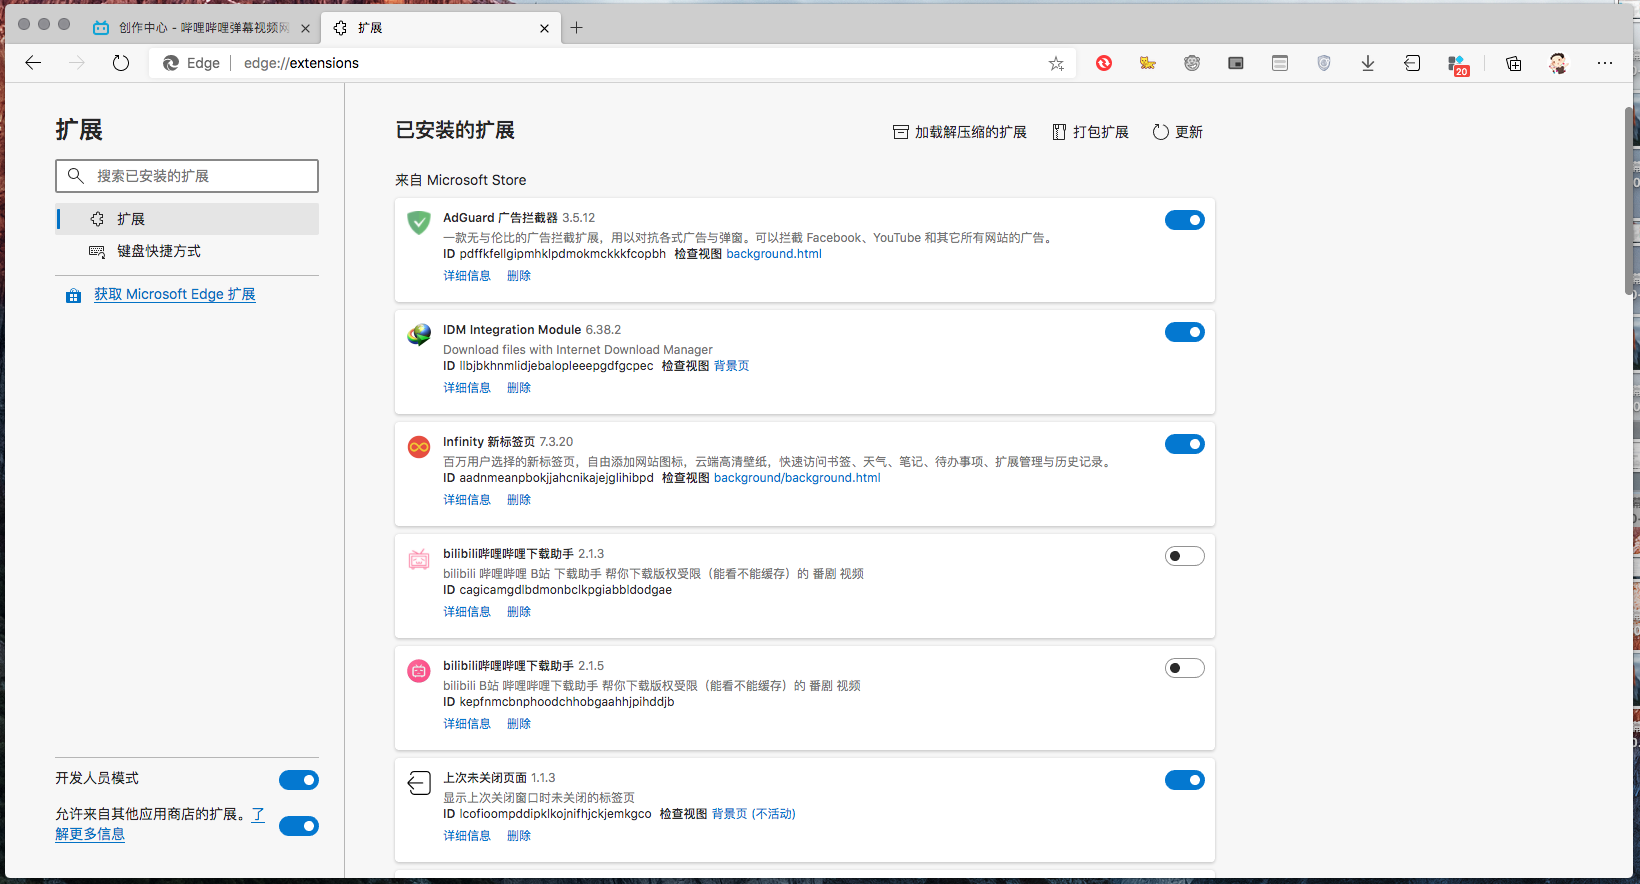Open the 了解更多信息 link
1640x884 pixels.
click(90, 834)
